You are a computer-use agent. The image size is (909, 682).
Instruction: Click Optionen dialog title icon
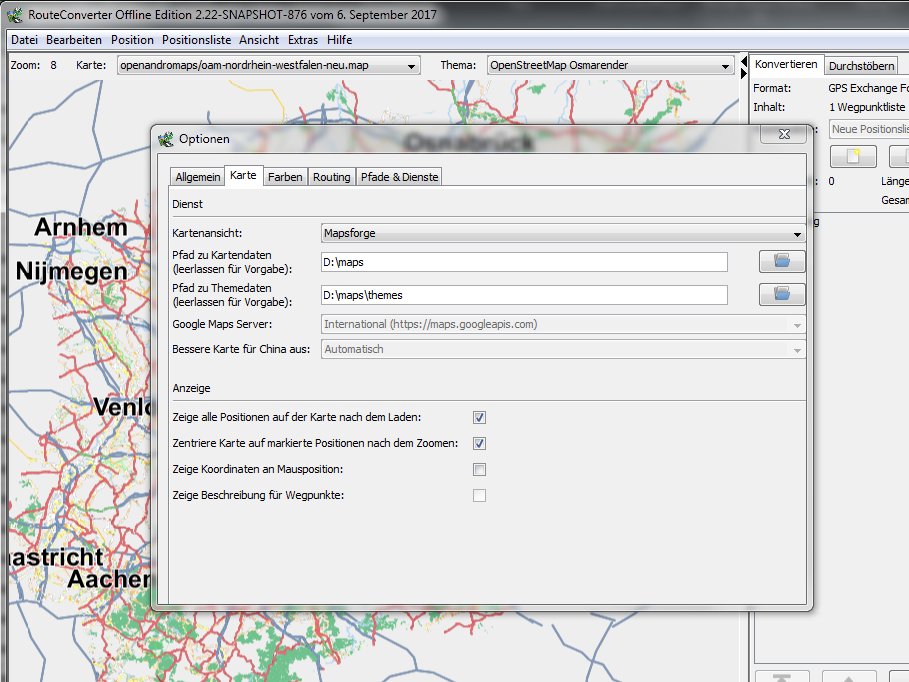pyautogui.click(x=166, y=139)
